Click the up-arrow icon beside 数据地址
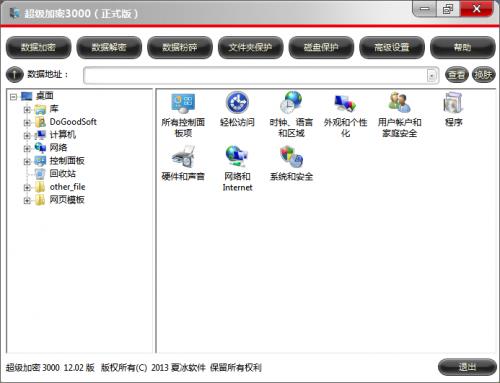 pos(14,75)
